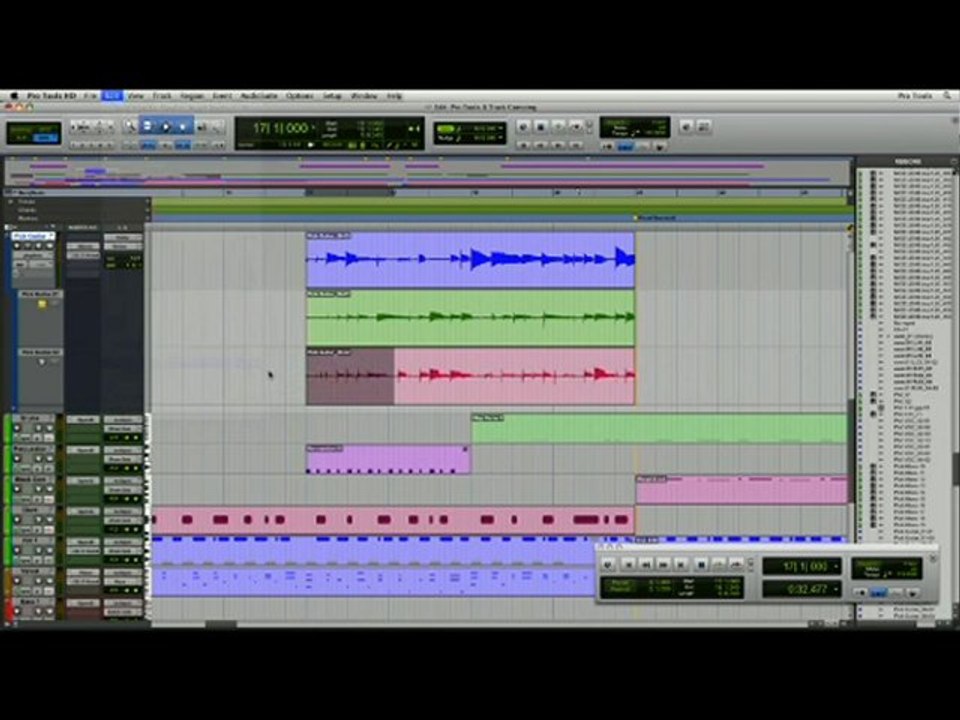Open the Options menu
Image resolution: width=960 pixels, height=720 pixels.
click(x=299, y=96)
